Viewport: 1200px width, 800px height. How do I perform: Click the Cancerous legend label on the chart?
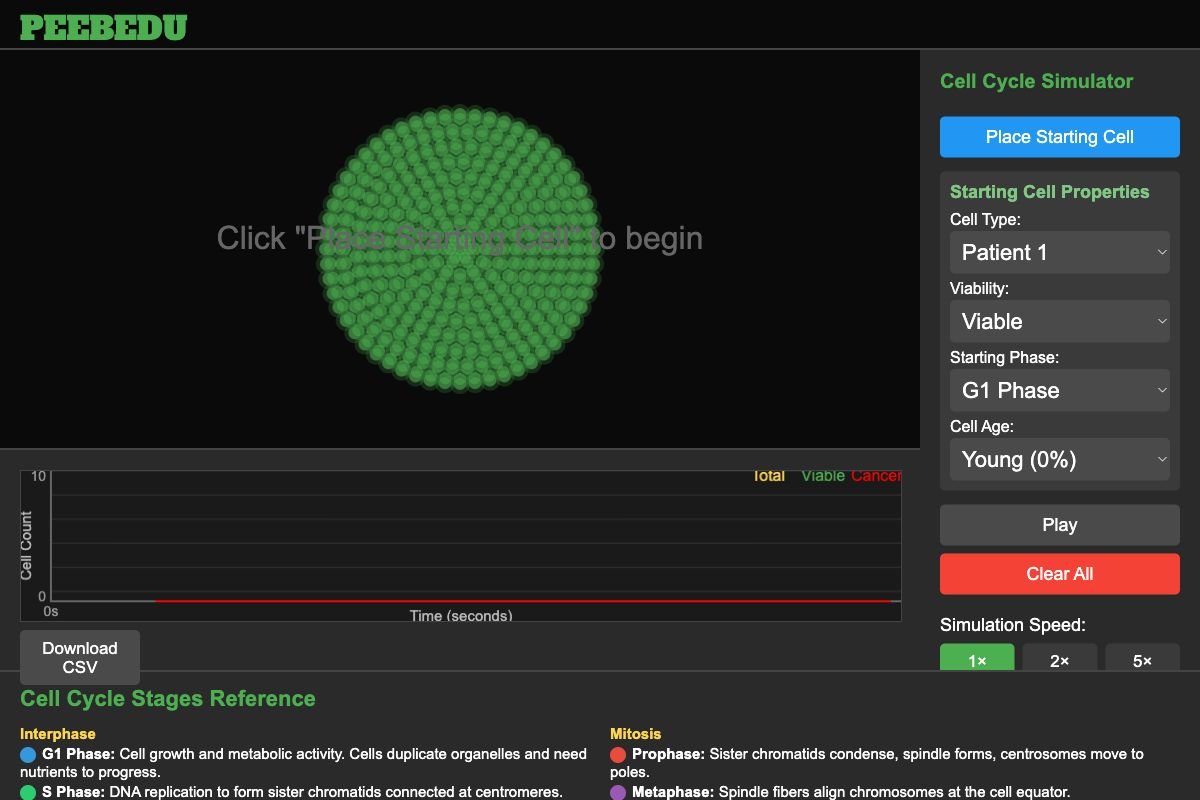[877, 475]
